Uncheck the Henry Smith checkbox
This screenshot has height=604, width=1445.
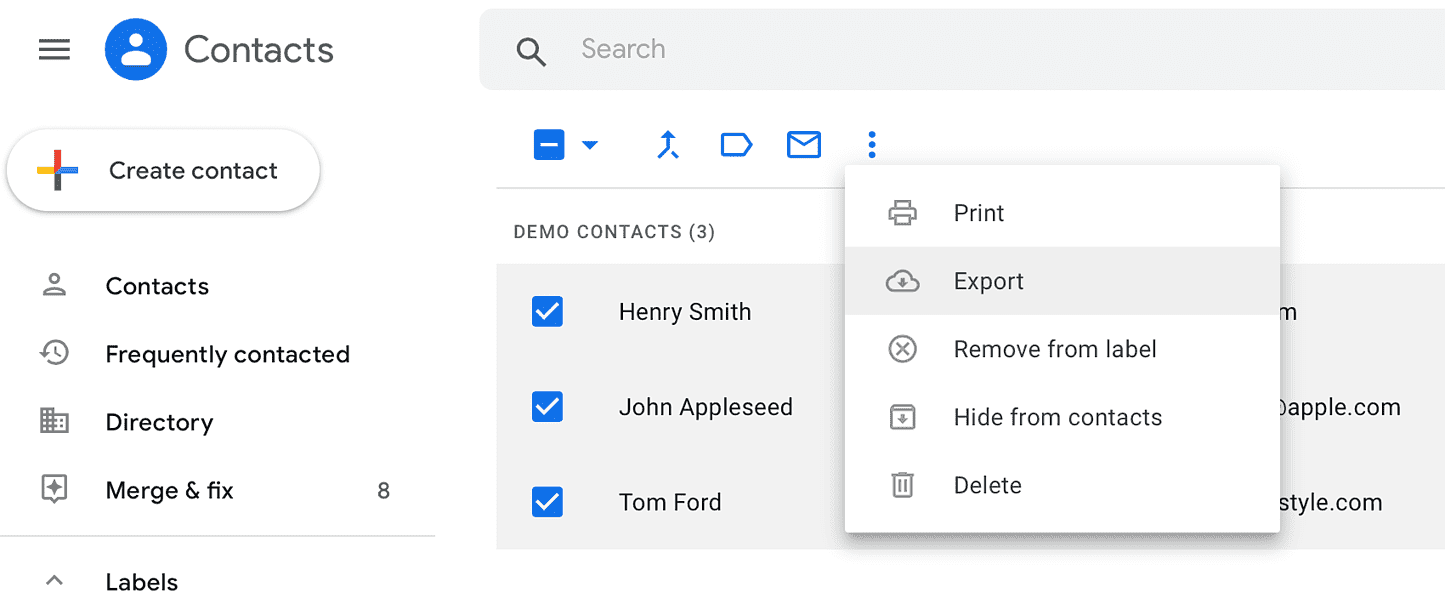coord(547,312)
